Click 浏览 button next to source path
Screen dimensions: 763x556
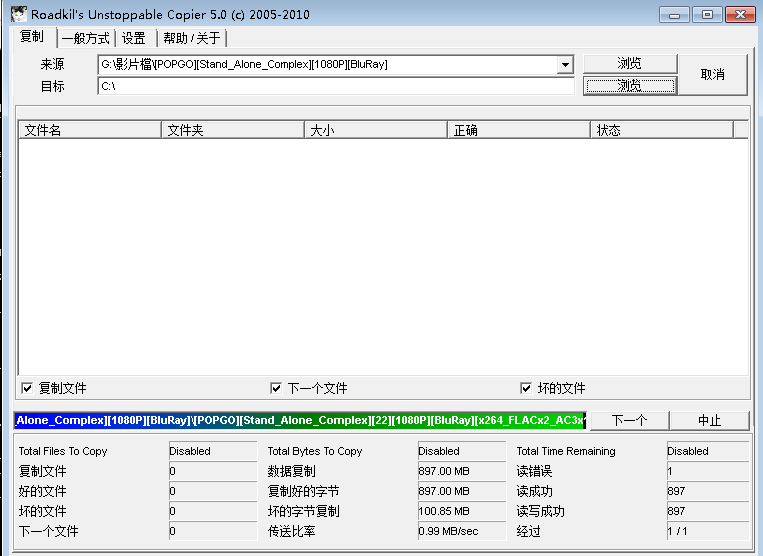pyautogui.click(x=630, y=63)
